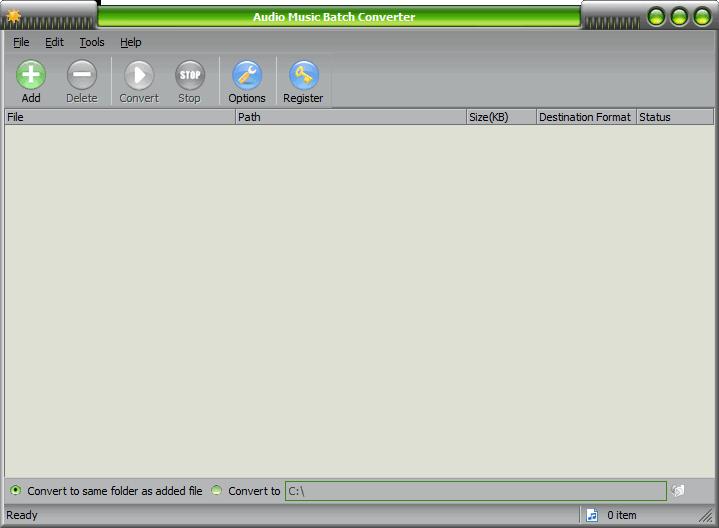Click the green Add plus icon

[x=31, y=75]
